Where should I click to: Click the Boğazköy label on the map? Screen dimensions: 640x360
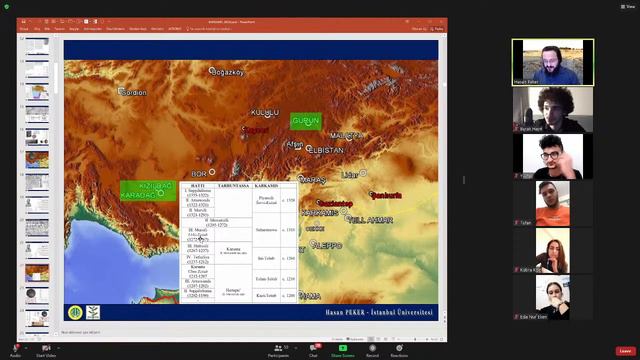229,72
